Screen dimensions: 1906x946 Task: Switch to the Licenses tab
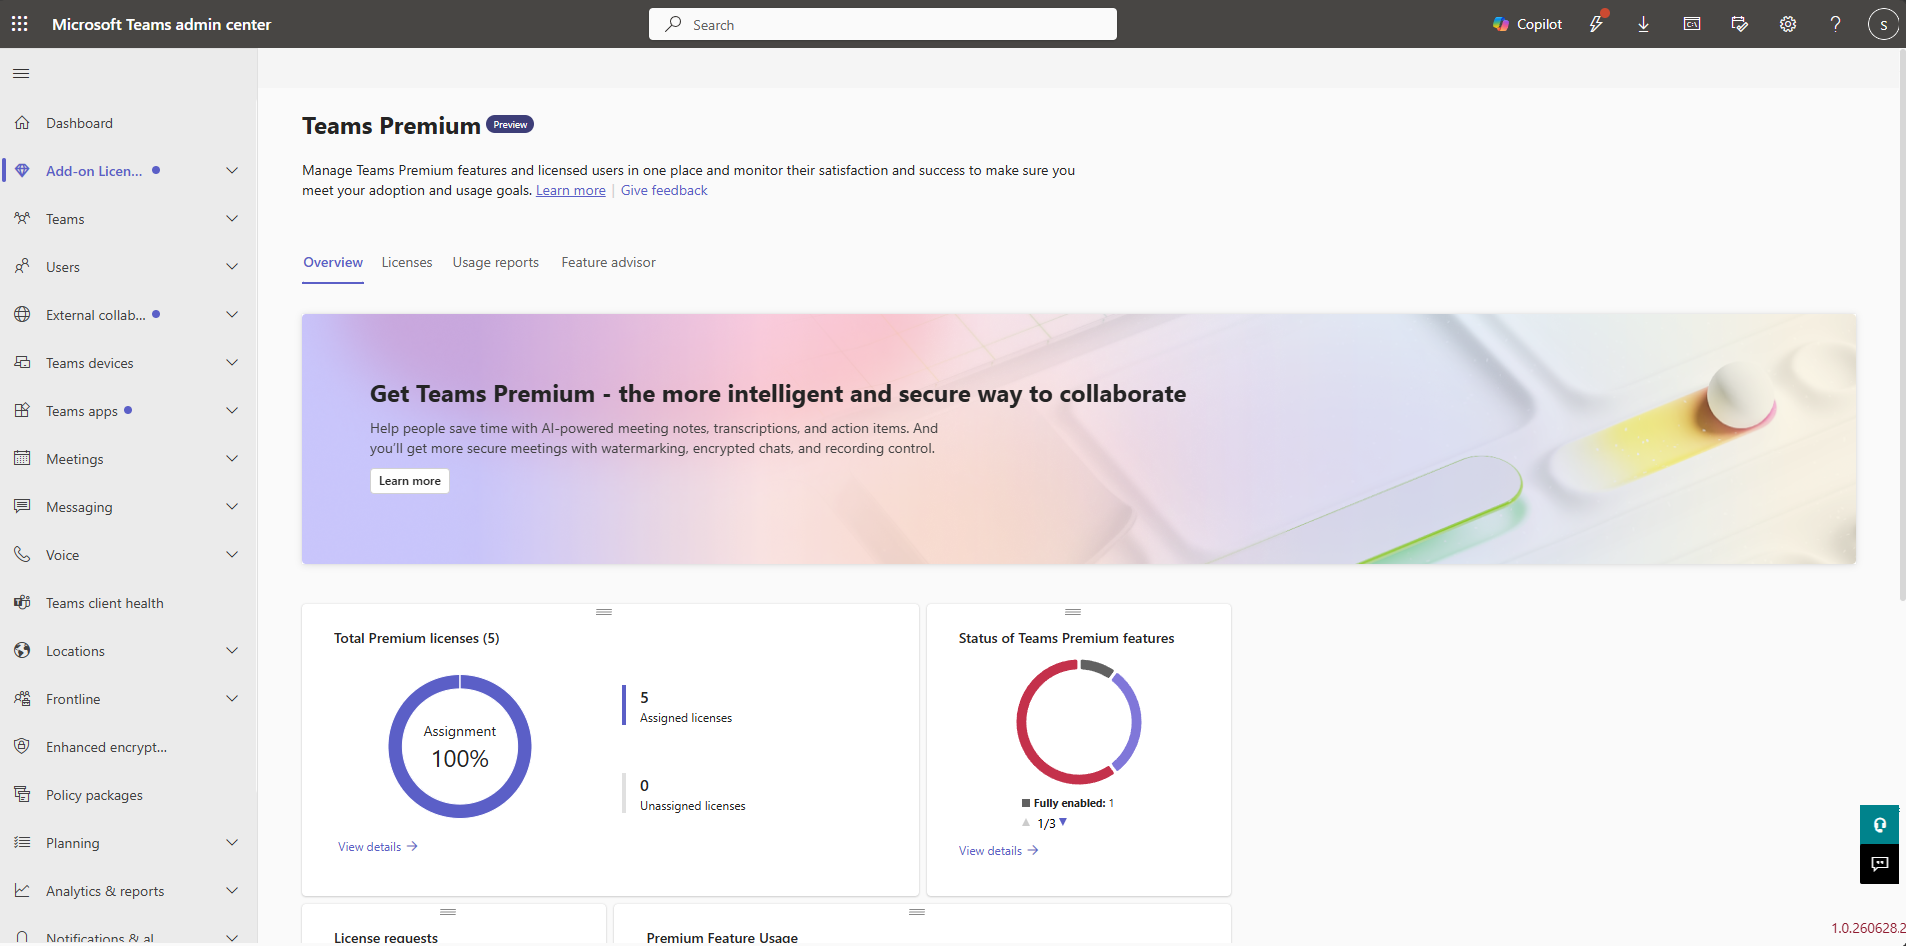click(x=407, y=262)
